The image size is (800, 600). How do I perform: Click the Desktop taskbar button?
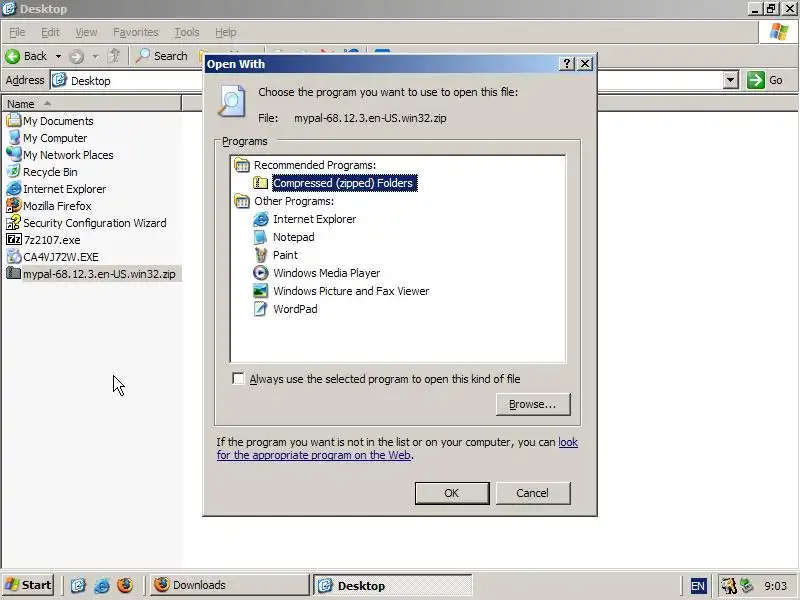pos(392,585)
